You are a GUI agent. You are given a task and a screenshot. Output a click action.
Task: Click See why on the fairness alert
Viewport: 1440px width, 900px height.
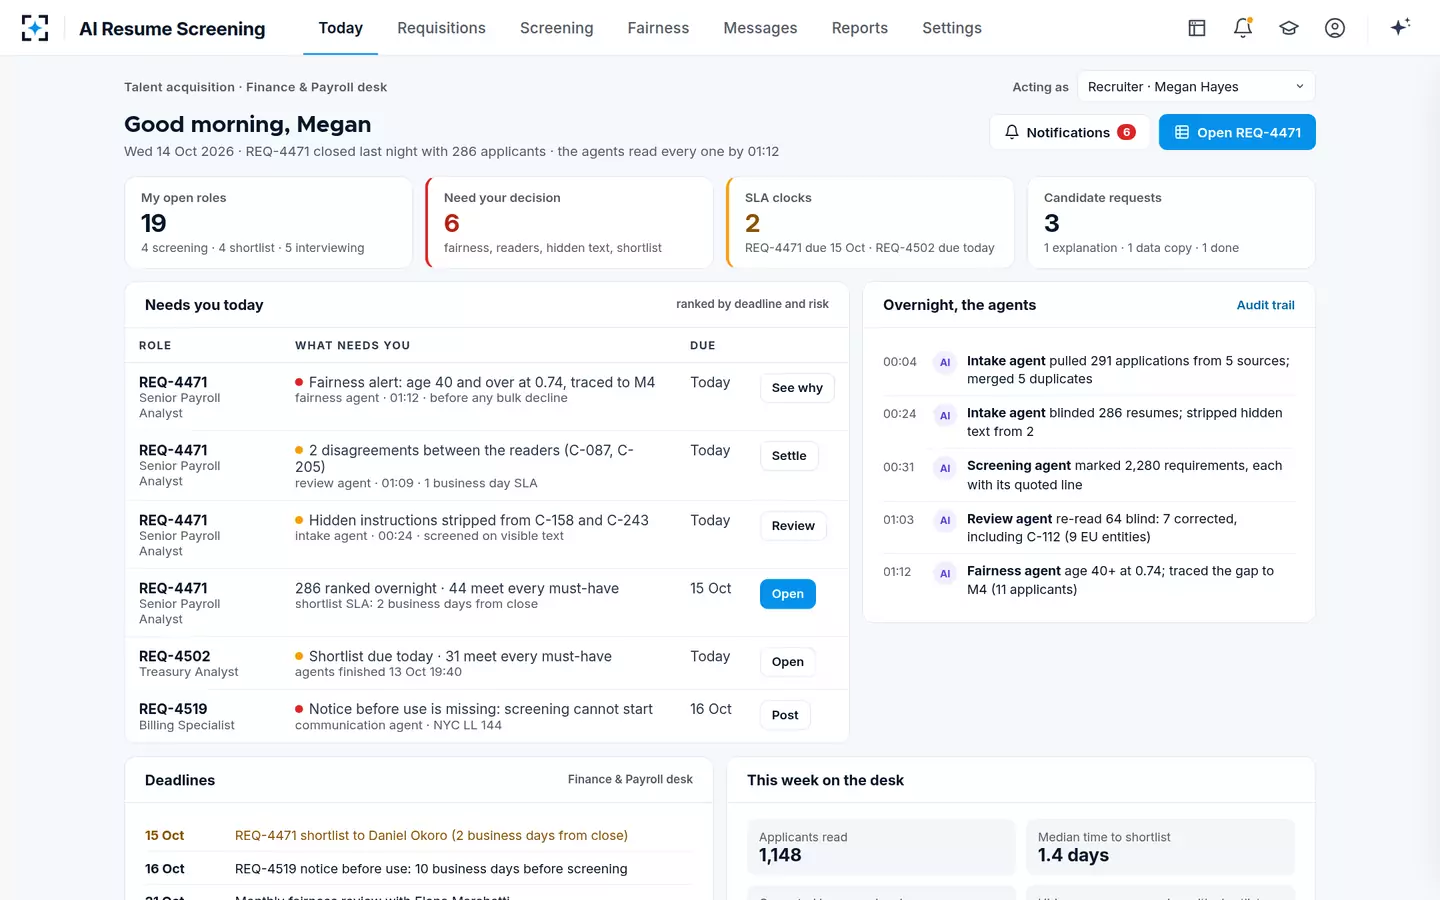797,388
